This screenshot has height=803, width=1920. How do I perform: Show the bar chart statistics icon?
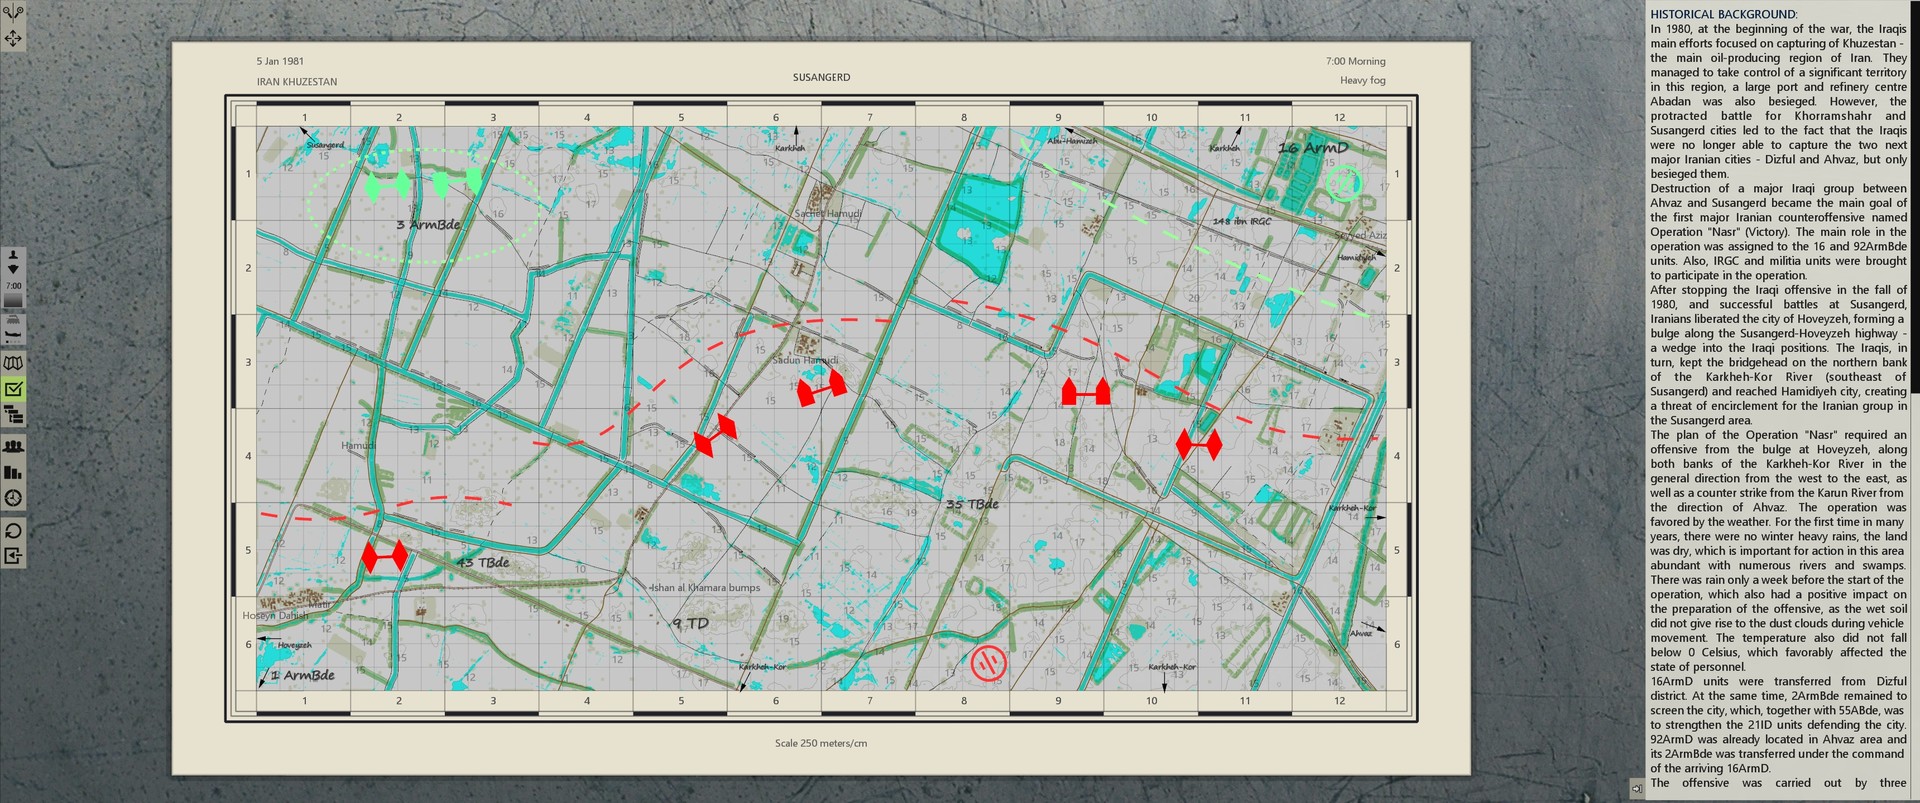click(13, 472)
